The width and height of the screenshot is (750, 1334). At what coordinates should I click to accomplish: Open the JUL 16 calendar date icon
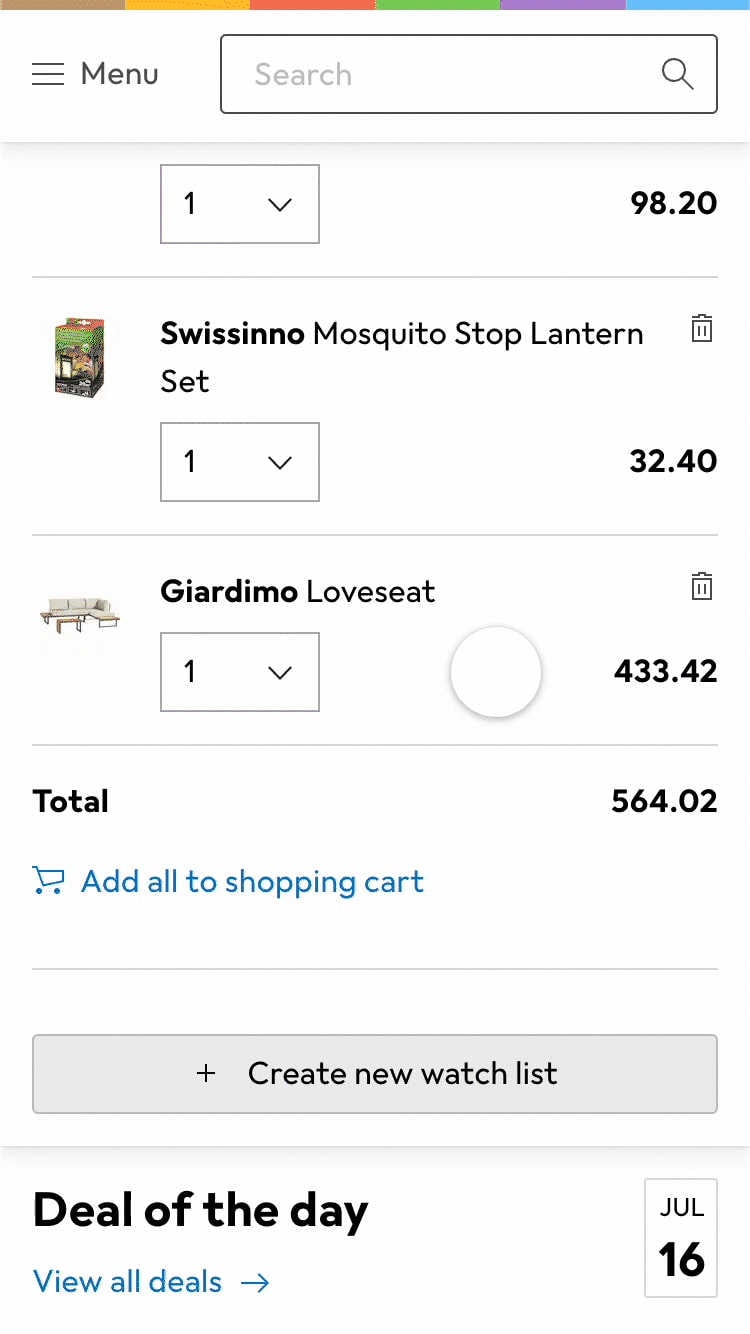pyautogui.click(x=681, y=1238)
